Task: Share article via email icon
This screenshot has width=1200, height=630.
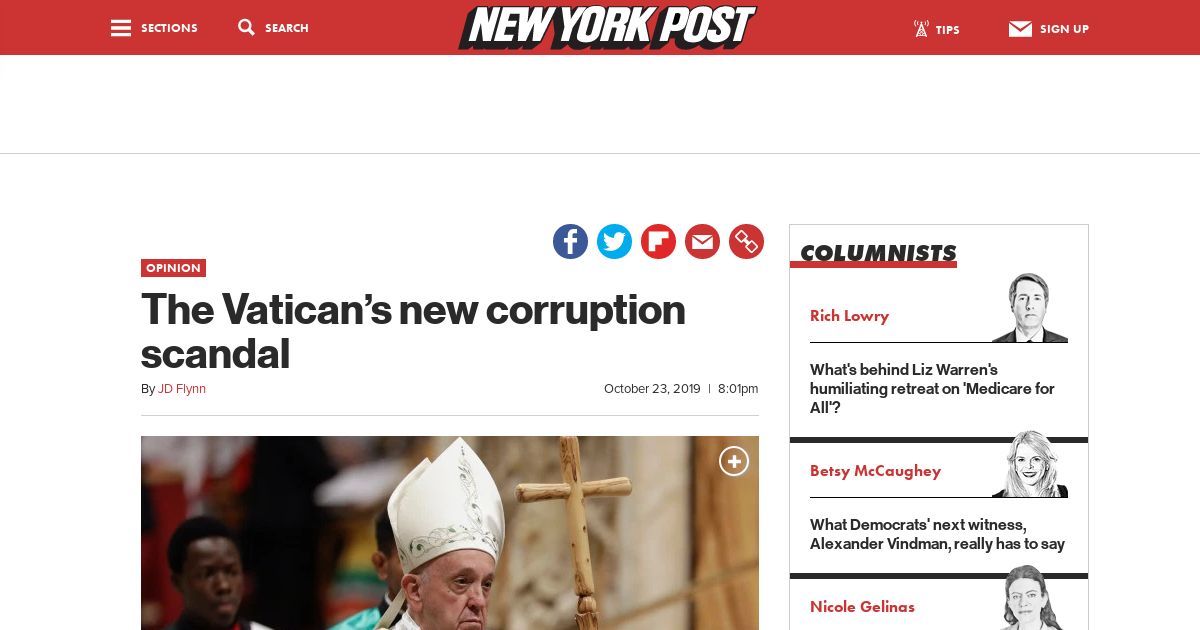Action: coord(702,241)
